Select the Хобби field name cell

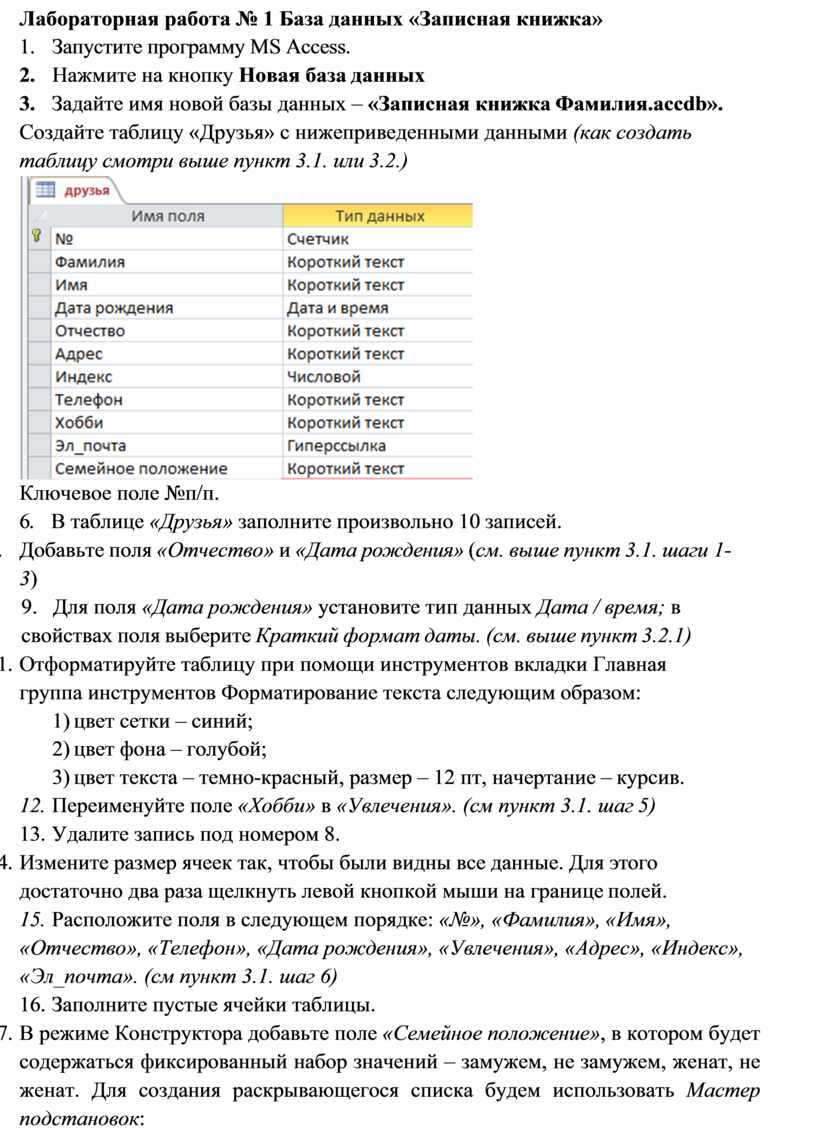167,422
